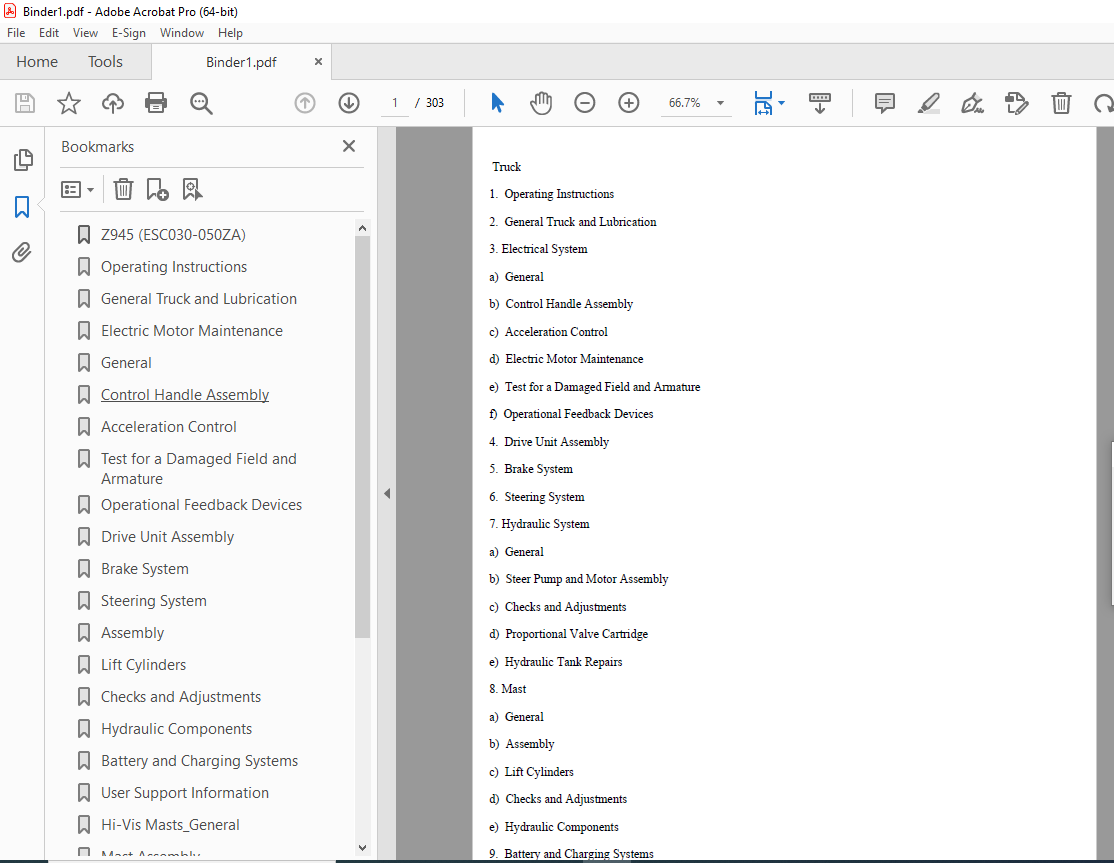This screenshot has height=863, width=1114.
Task: Open the Control Handle Assembly bookmark
Action: (x=185, y=395)
